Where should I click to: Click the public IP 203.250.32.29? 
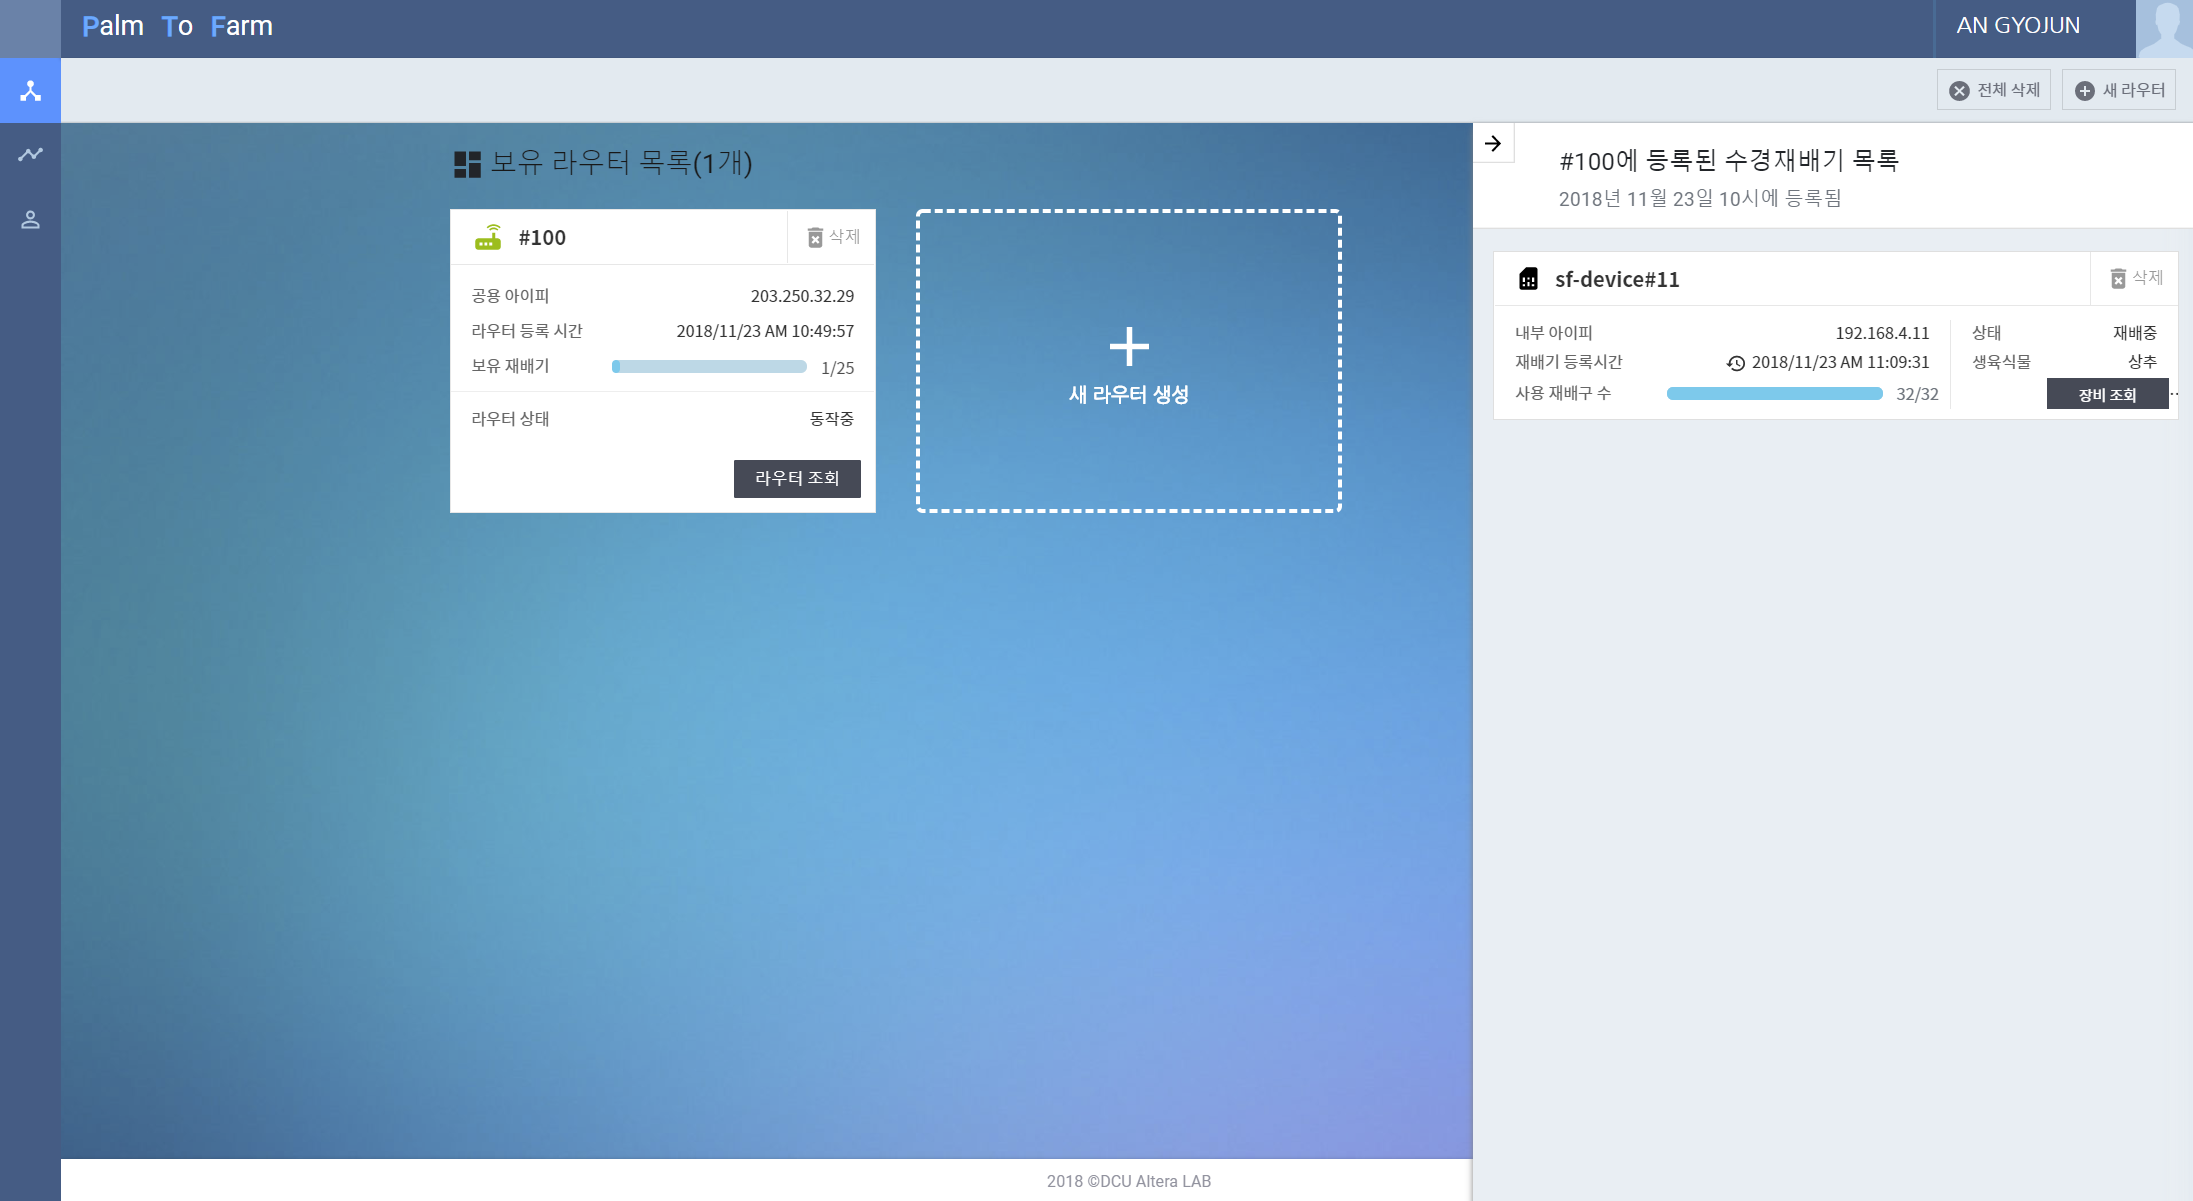(x=802, y=296)
